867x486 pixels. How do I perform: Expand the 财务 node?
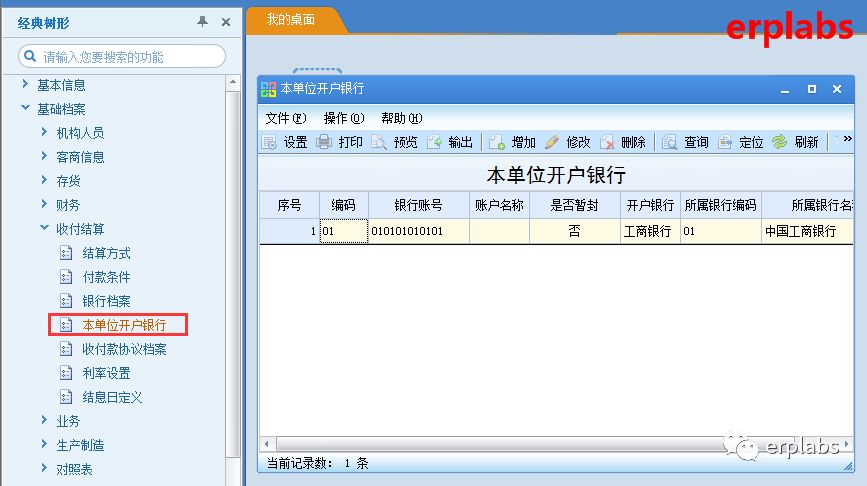pos(44,204)
